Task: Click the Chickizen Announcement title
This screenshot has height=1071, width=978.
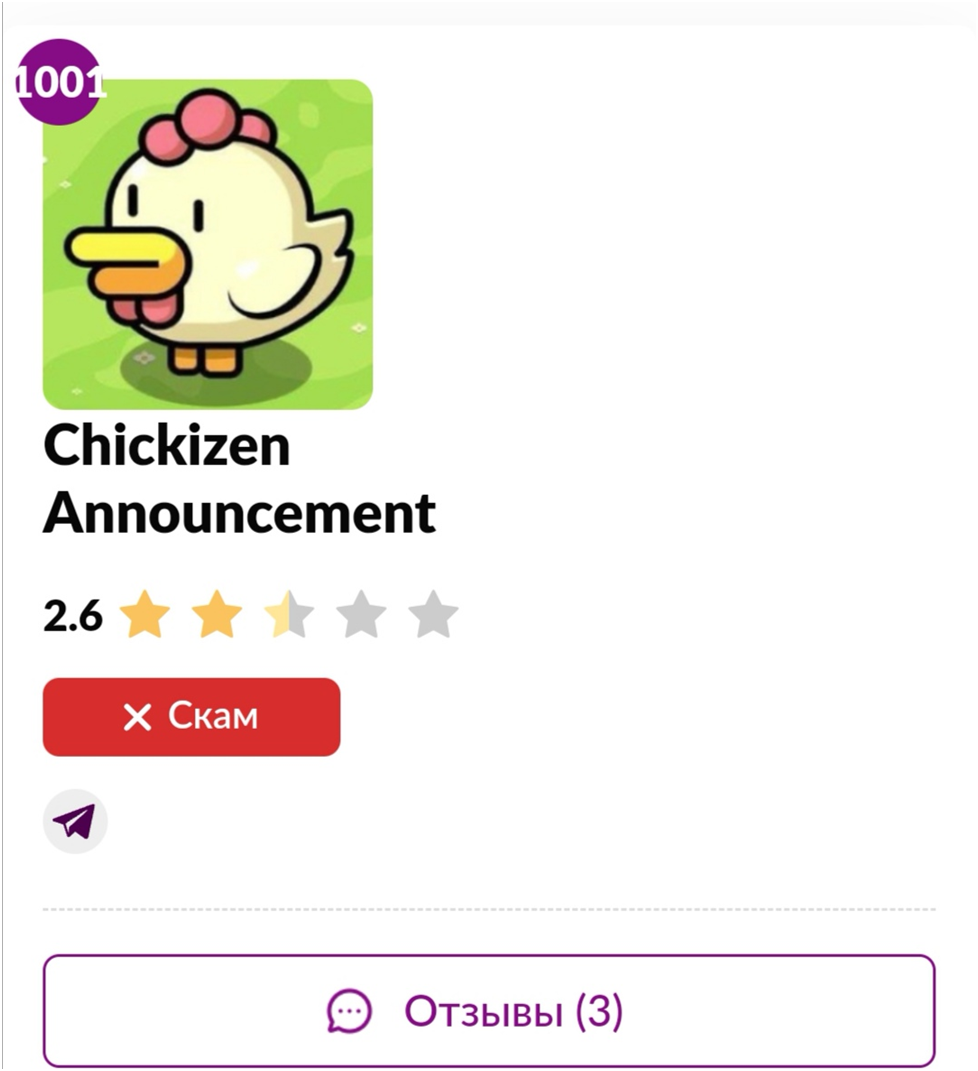Action: 239,479
